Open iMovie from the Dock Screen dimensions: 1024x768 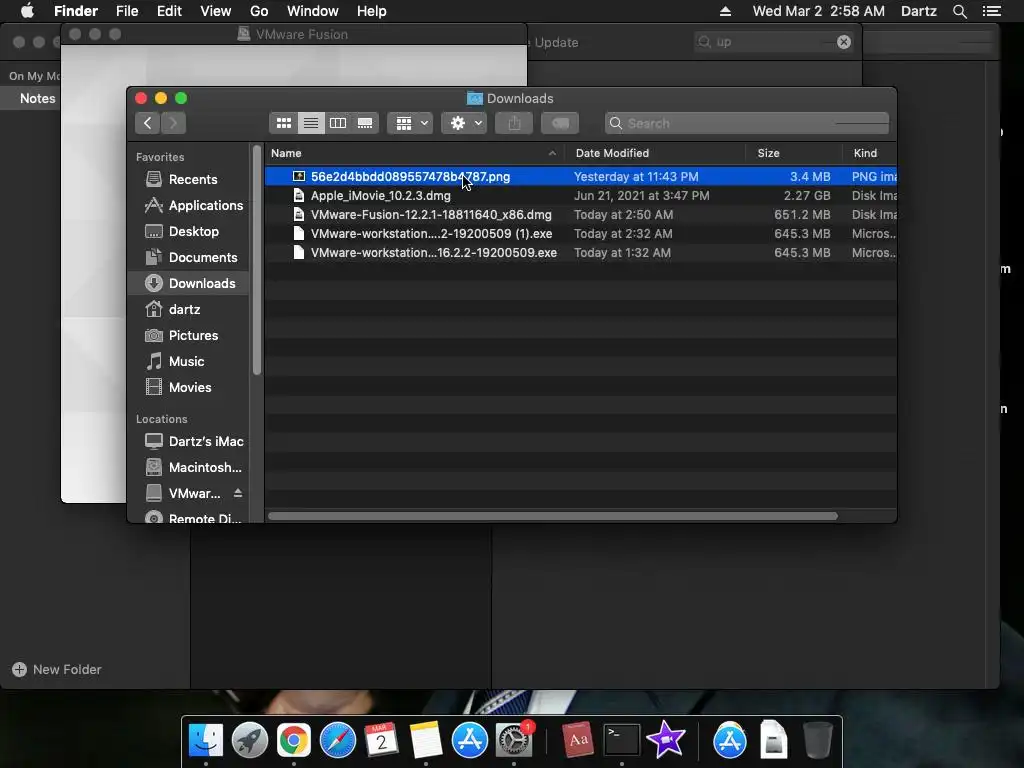665,740
